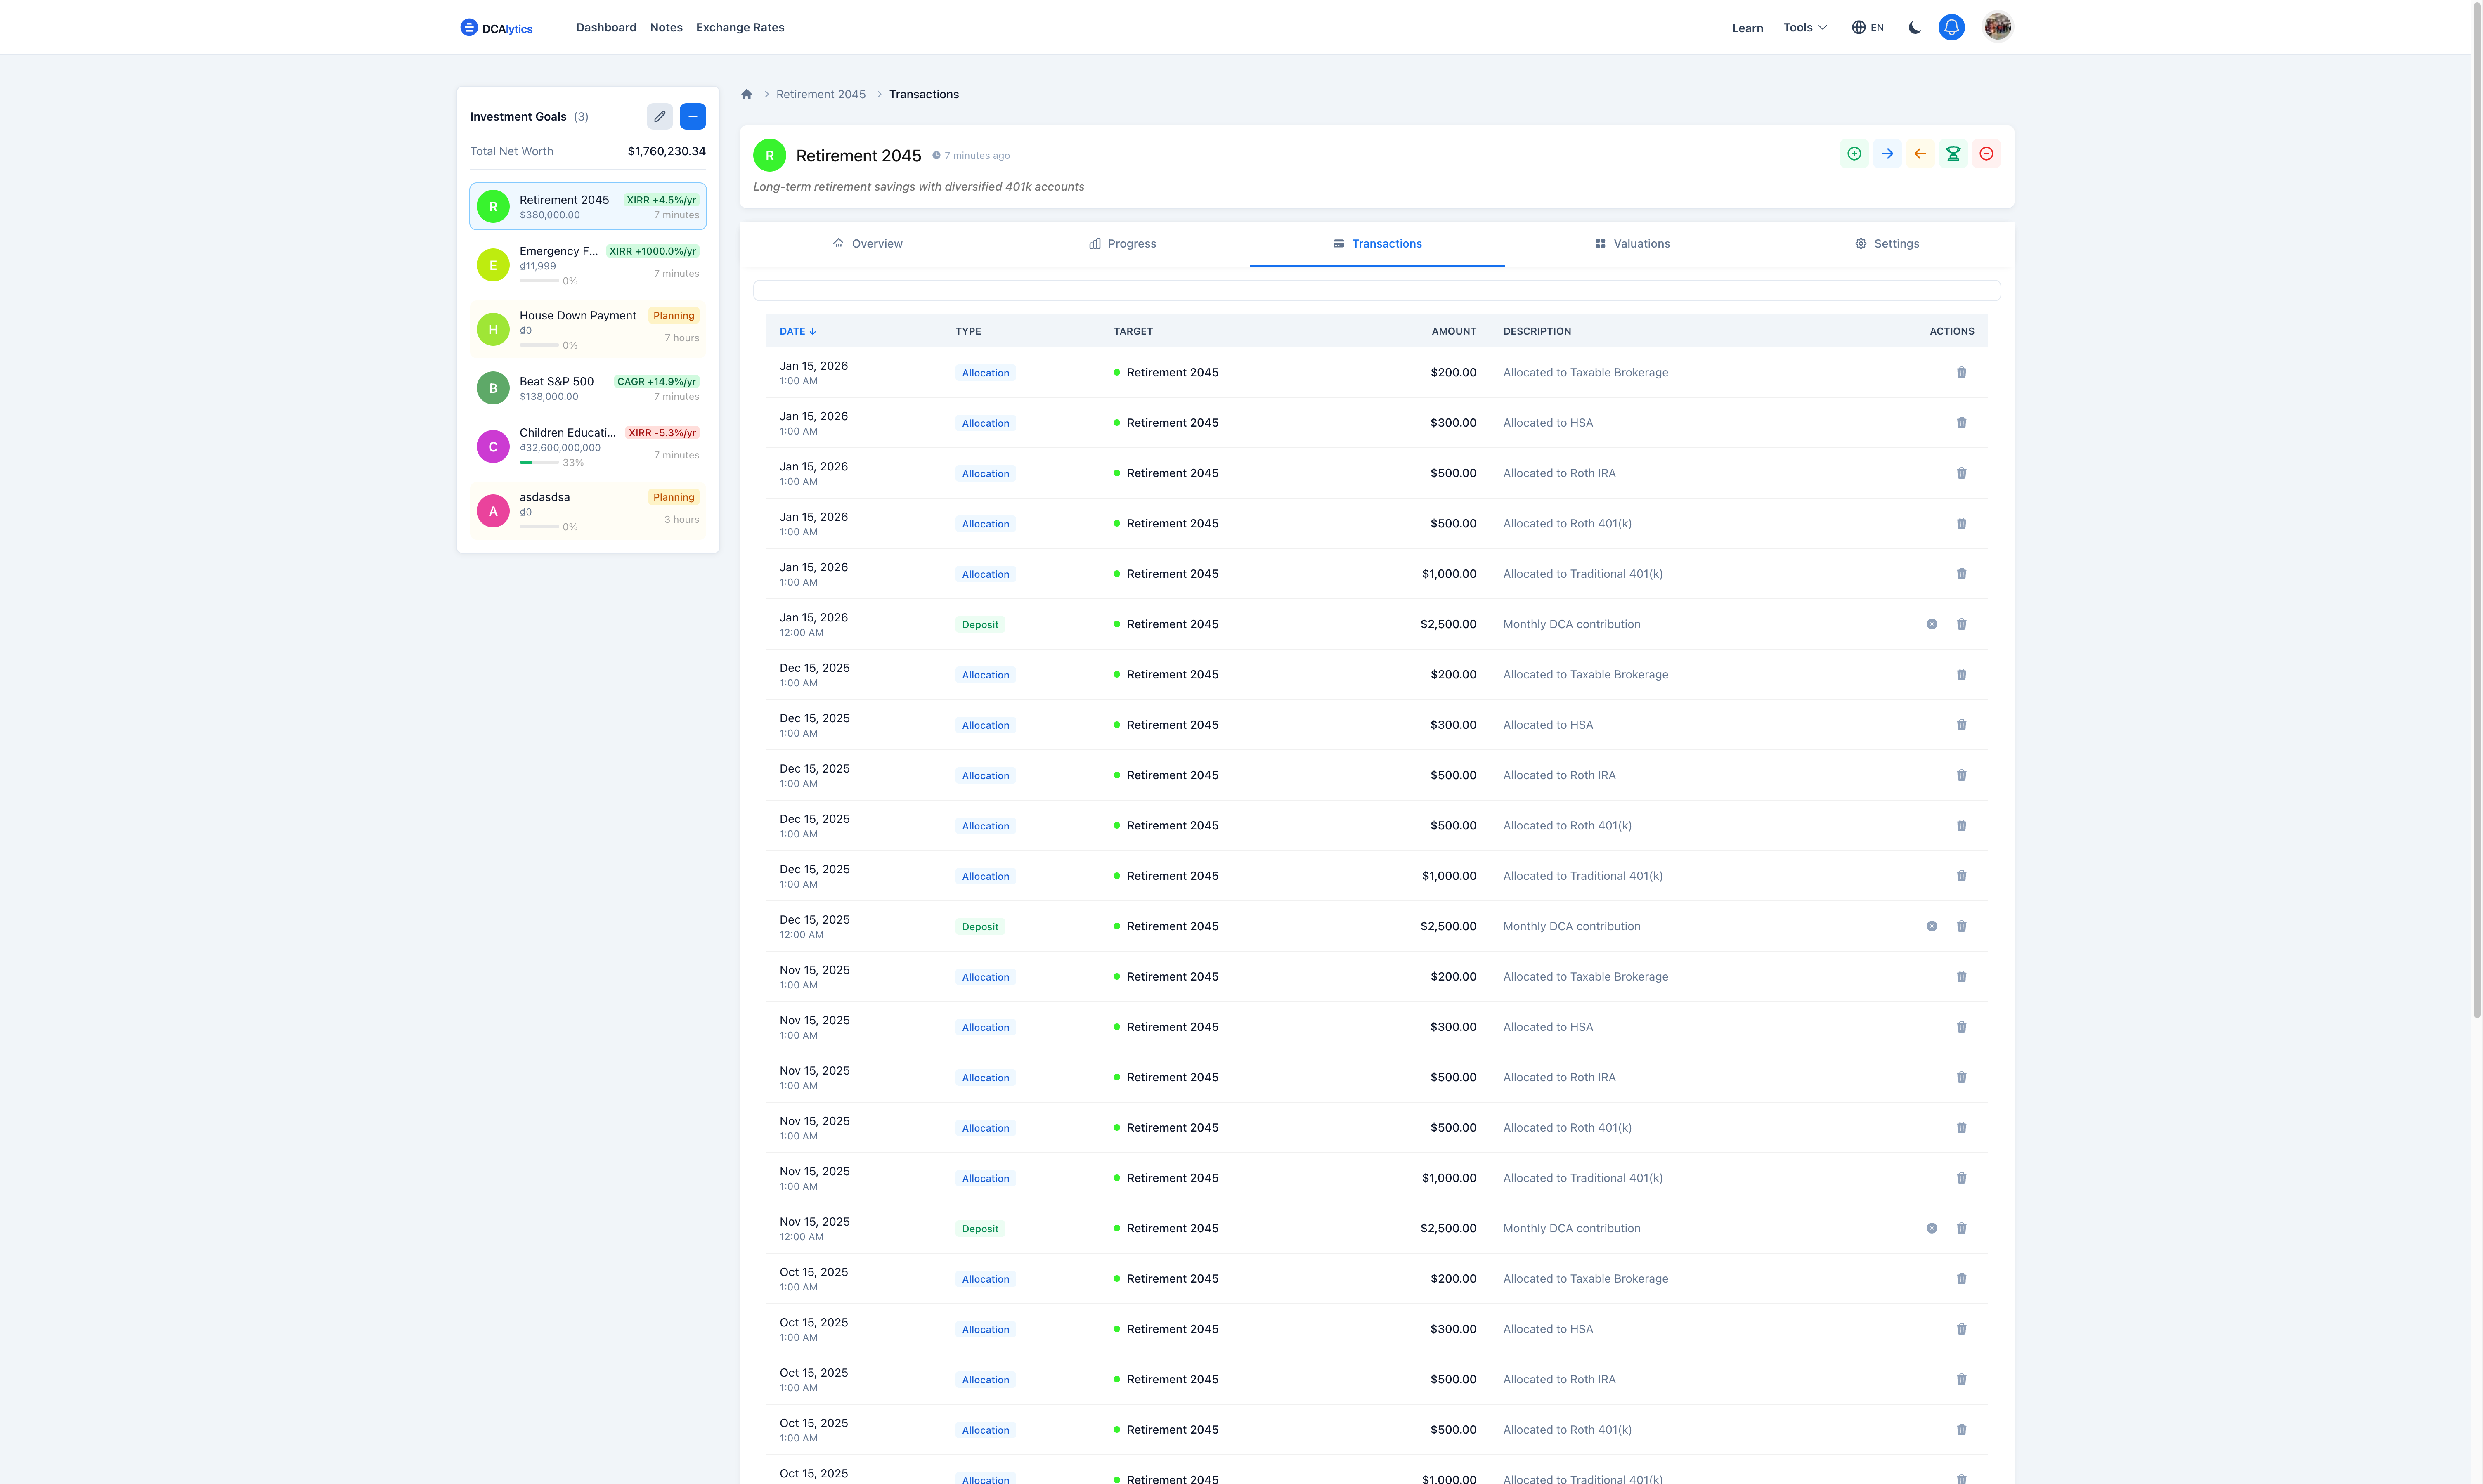Screen dimensions: 2483x1484
Task: Select the orange withdrawal arrow icon
Action: tap(1920, 154)
